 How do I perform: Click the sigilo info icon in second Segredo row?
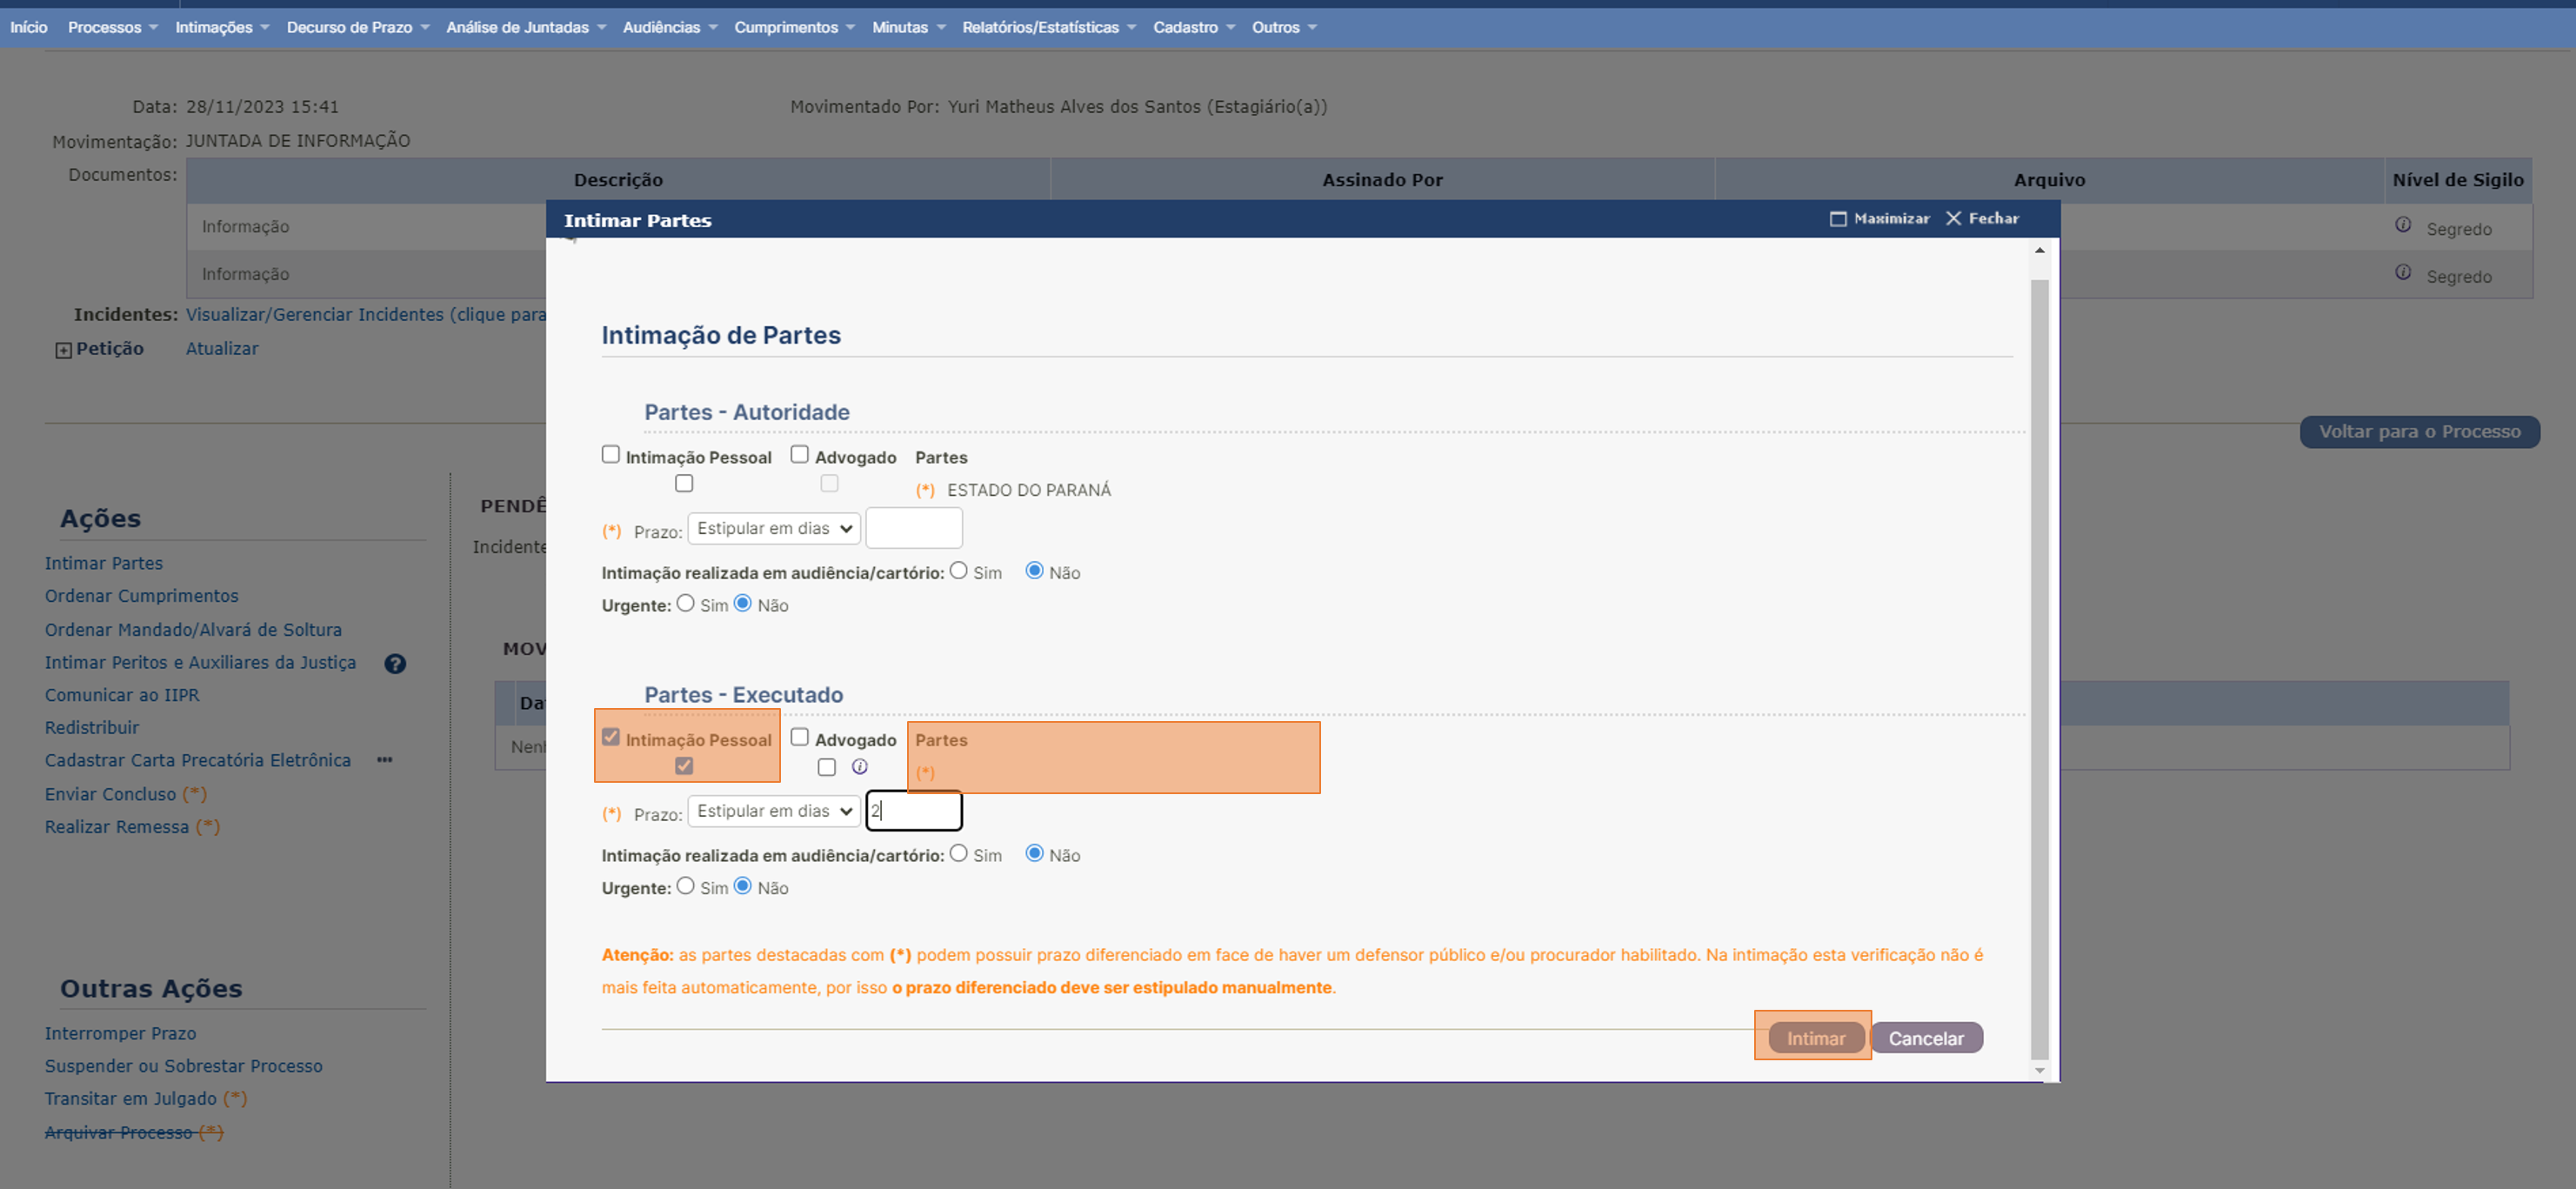pyautogui.click(x=2403, y=273)
